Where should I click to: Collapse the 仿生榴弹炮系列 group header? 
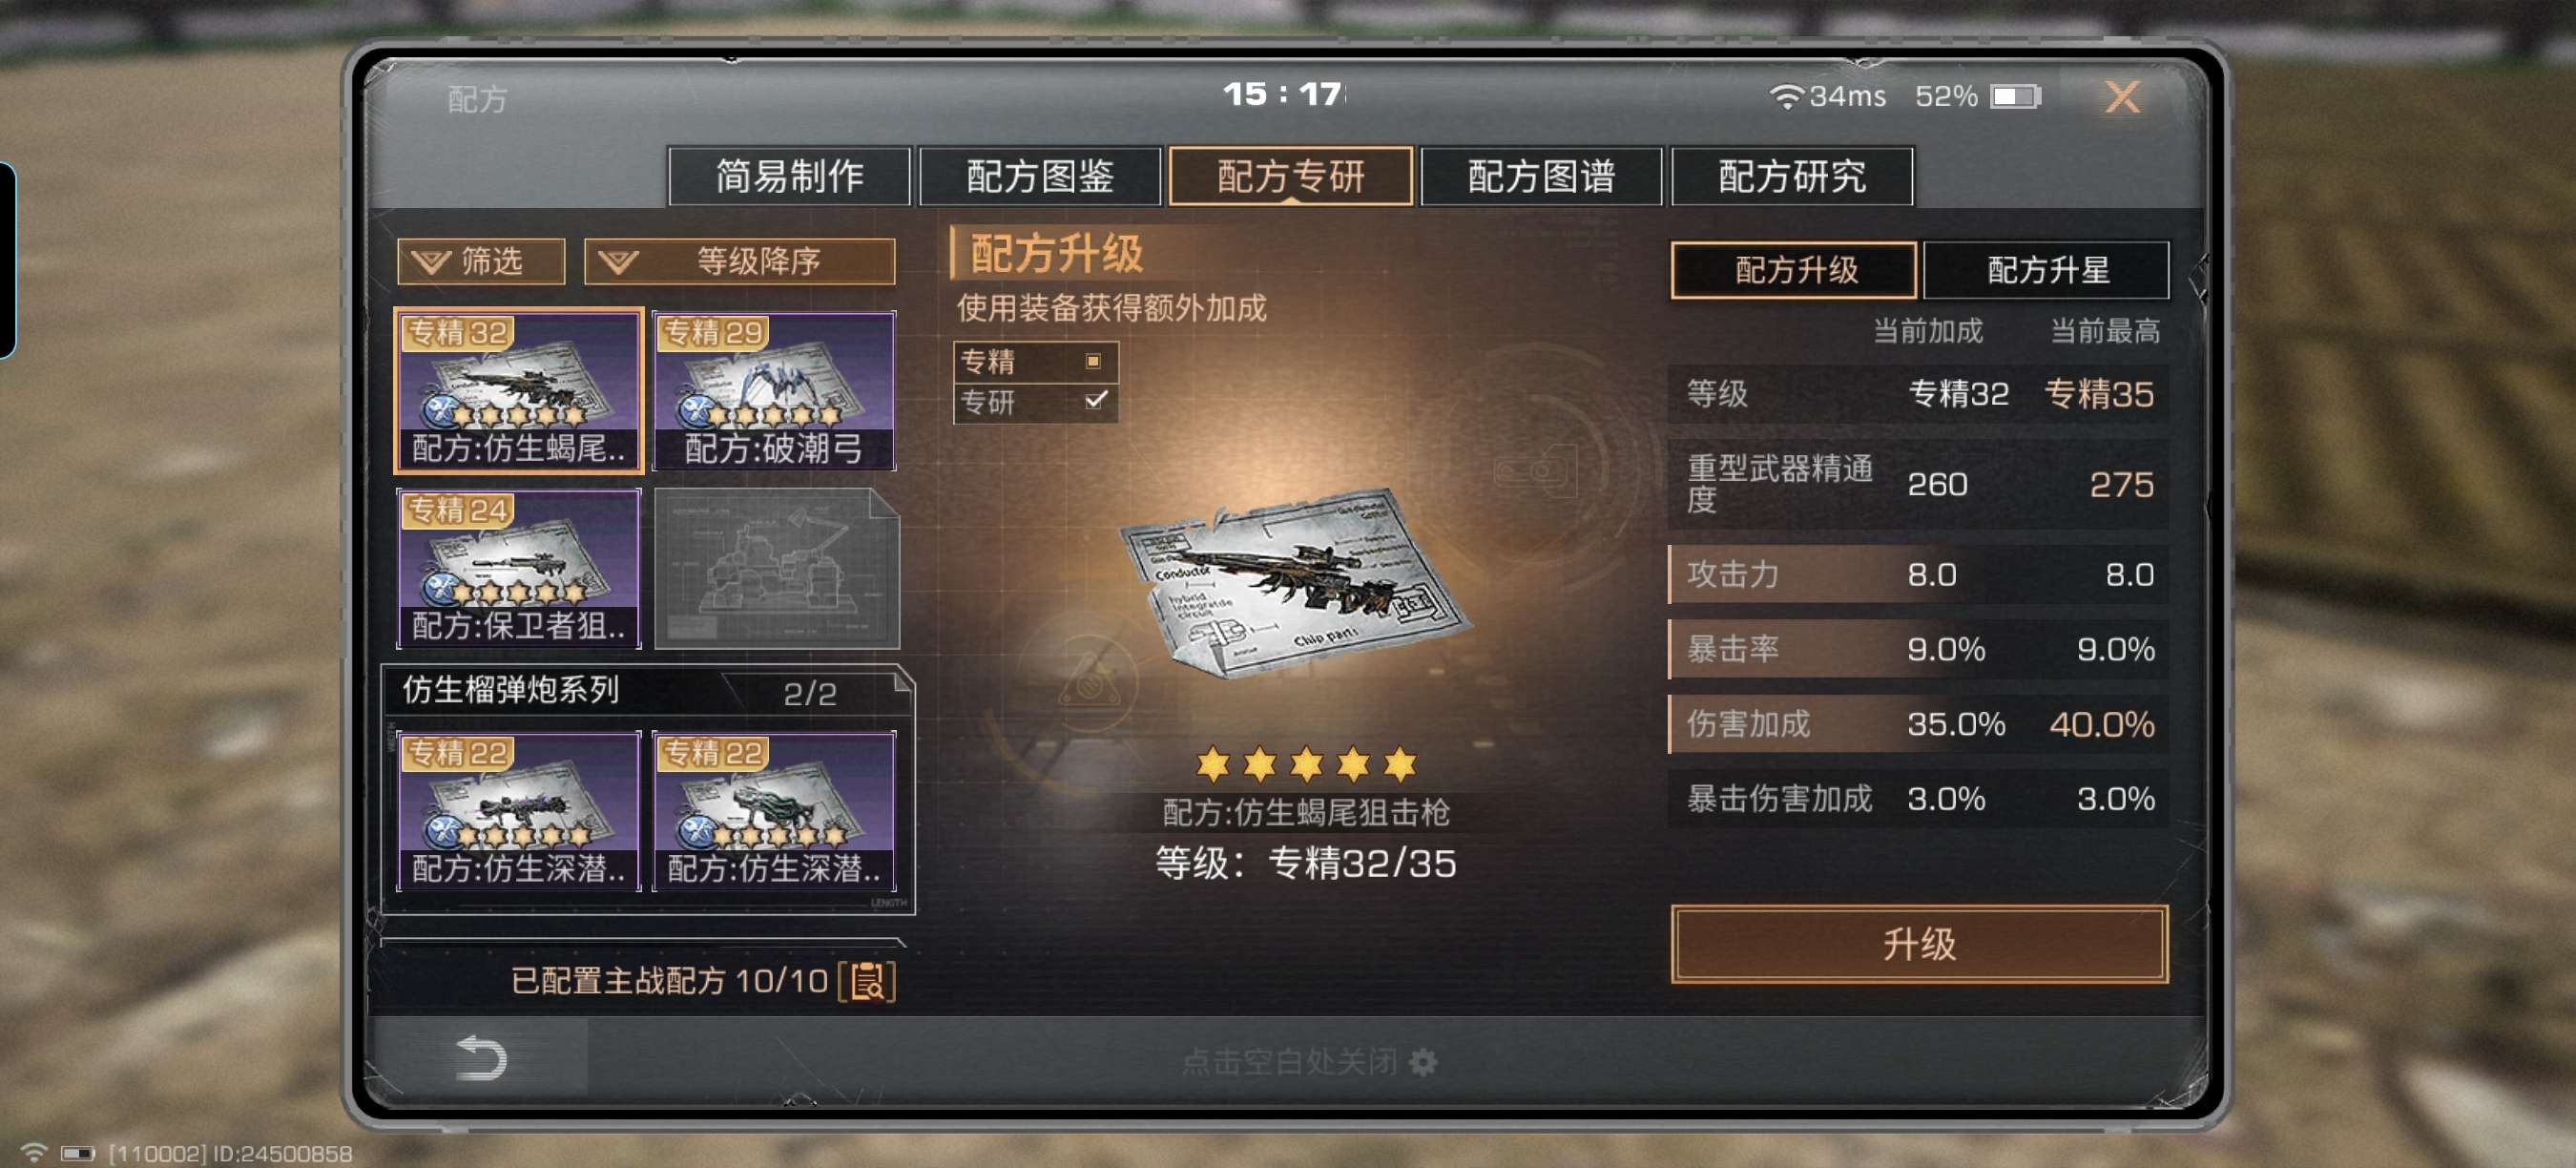pyautogui.click(x=648, y=690)
